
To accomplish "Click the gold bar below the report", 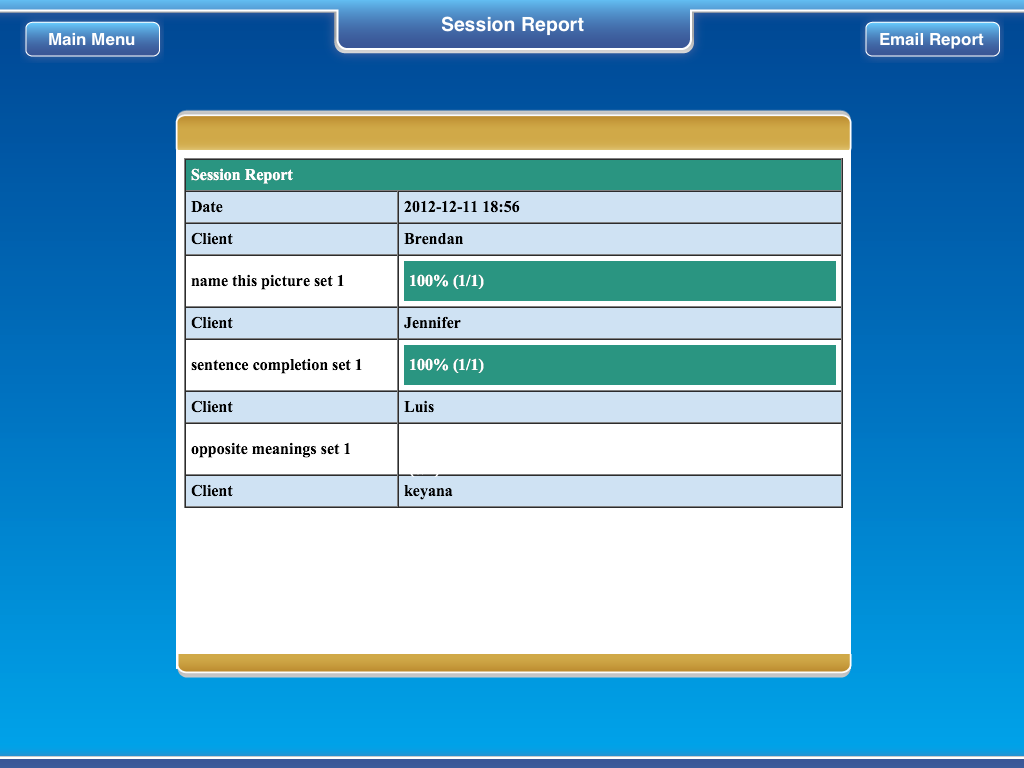I will click(512, 661).
